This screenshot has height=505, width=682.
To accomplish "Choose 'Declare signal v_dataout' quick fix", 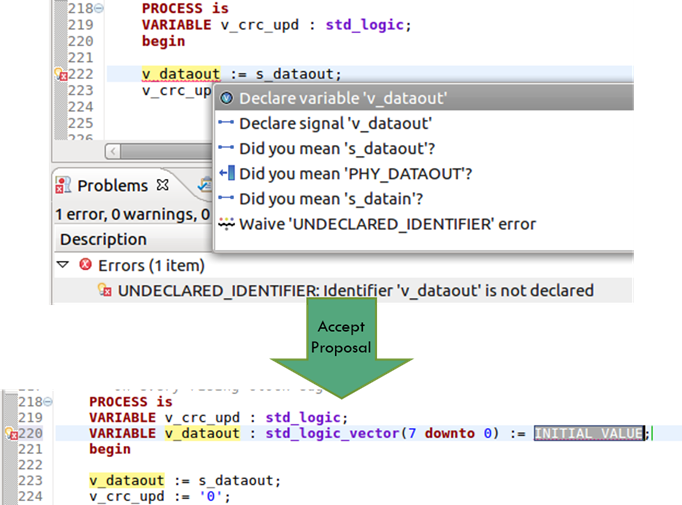I will click(x=424, y=123).
